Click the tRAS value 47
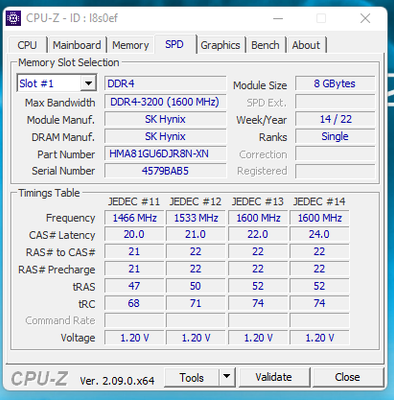Viewport: 394px width, 400px height. [134, 286]
